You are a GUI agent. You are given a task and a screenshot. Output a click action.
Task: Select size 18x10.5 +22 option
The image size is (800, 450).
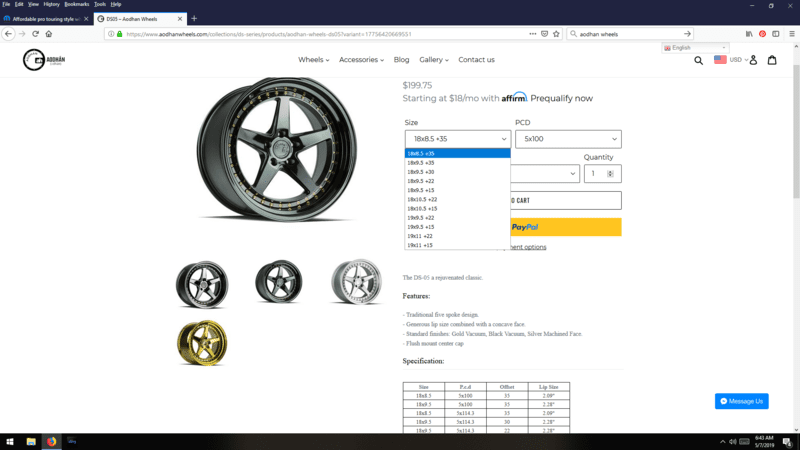(457, 199)
